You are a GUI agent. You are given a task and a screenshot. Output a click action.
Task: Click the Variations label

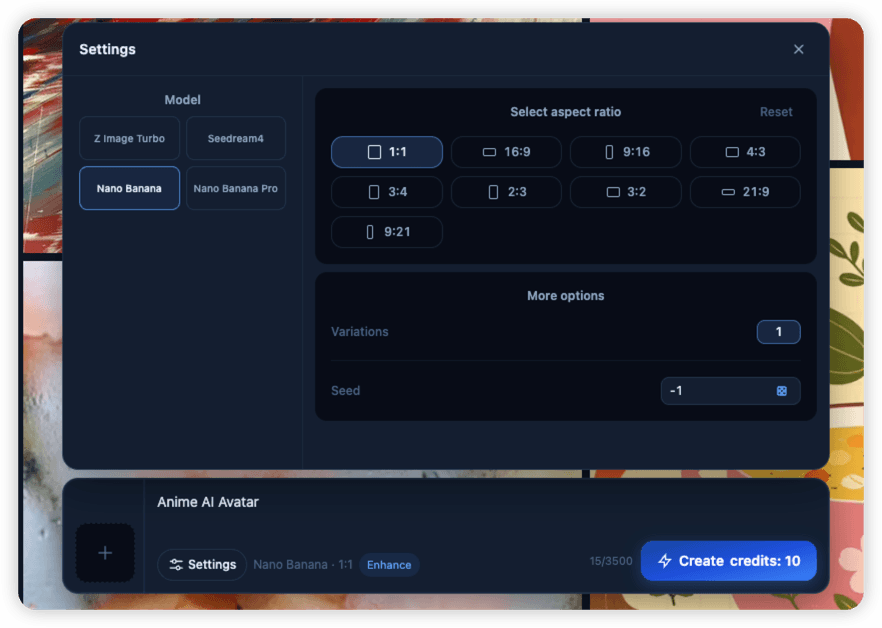click(x=359, y=332)
